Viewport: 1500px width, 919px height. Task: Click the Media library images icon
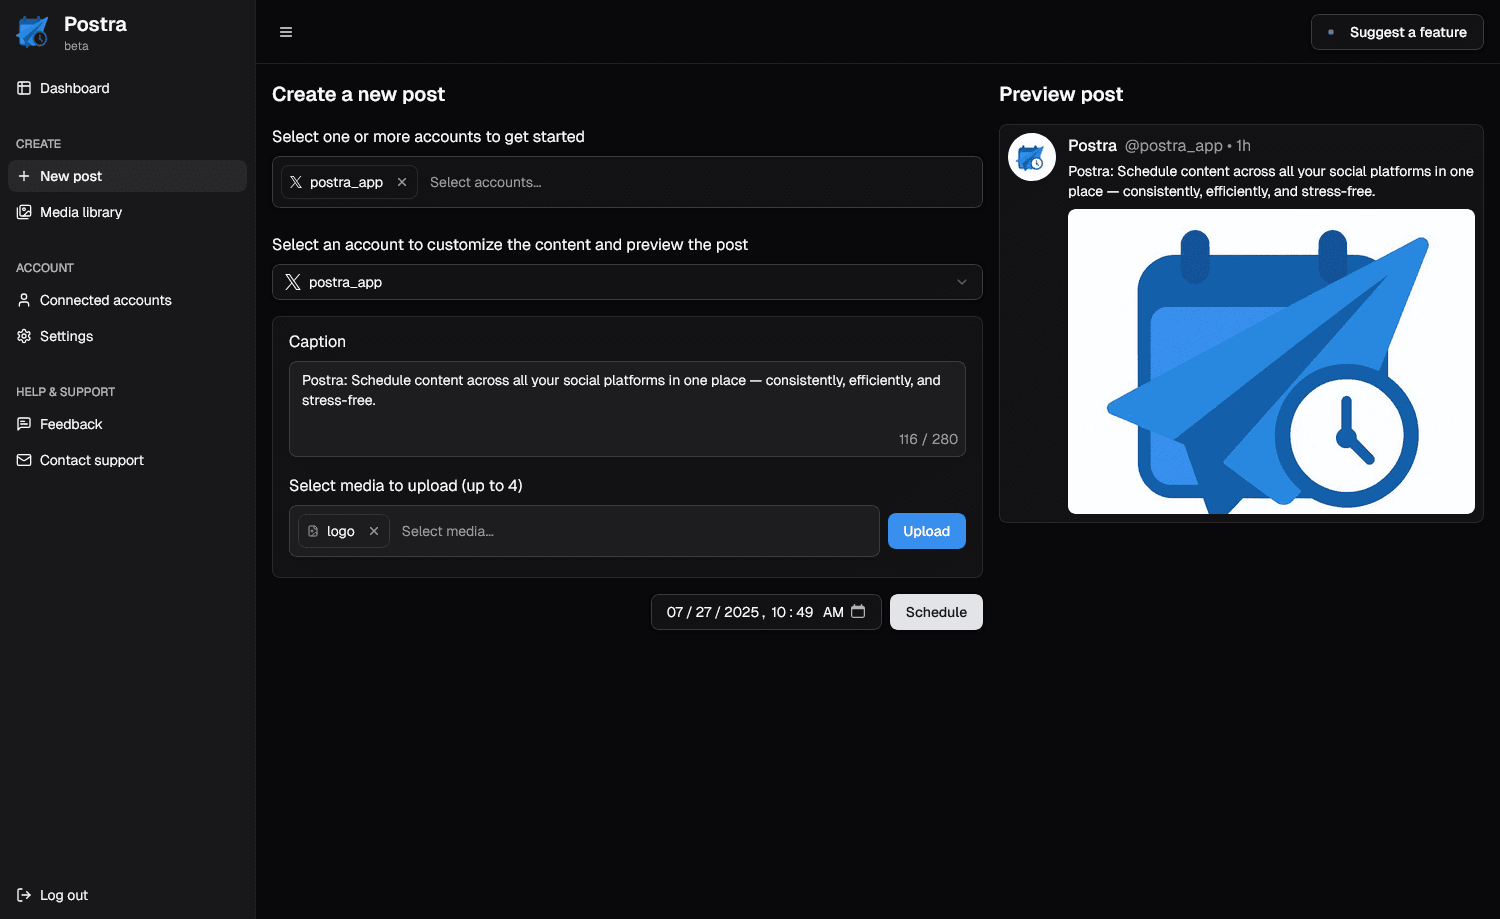pos(24,212)
